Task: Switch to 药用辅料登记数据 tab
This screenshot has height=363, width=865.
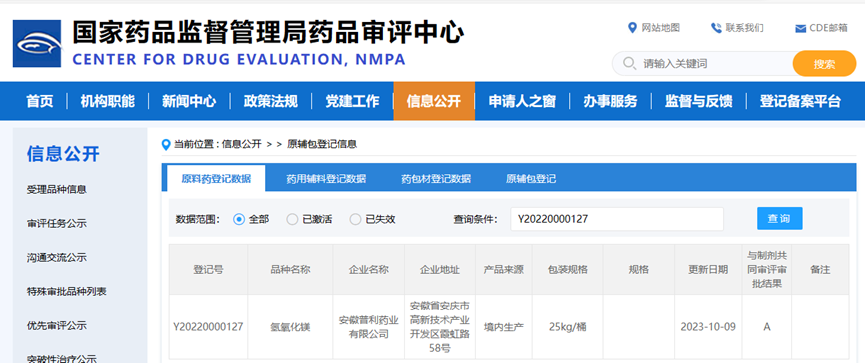Action: point(326,179)
